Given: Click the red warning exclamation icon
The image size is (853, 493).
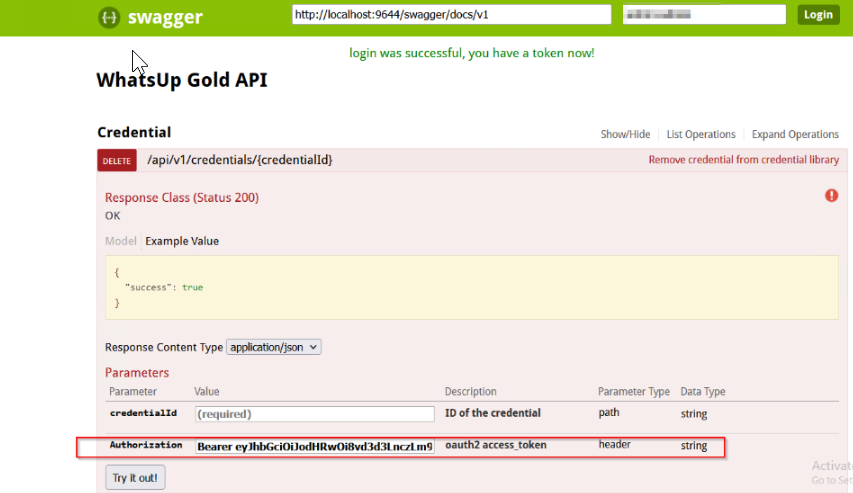Looking at the screenshot, I should click(x=831, y=195).
